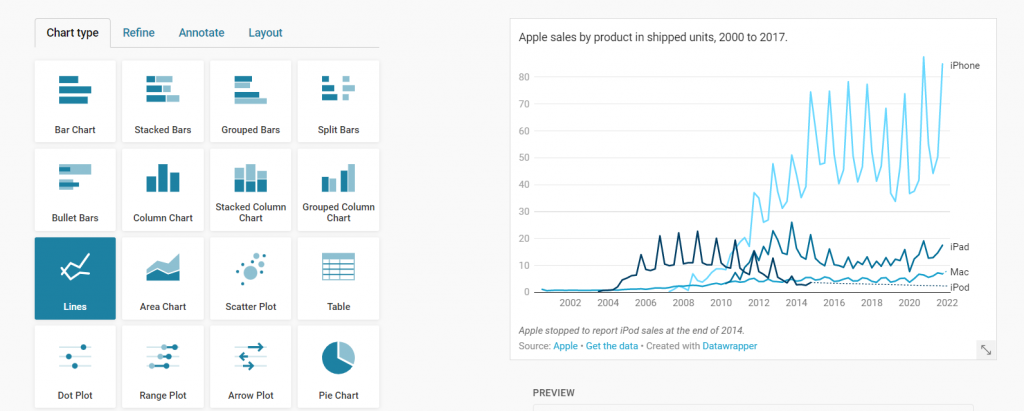The image size is (1024, 411).
Task: Open the Annotate tab
Action: pyautogui.click(x=201, y=33)
